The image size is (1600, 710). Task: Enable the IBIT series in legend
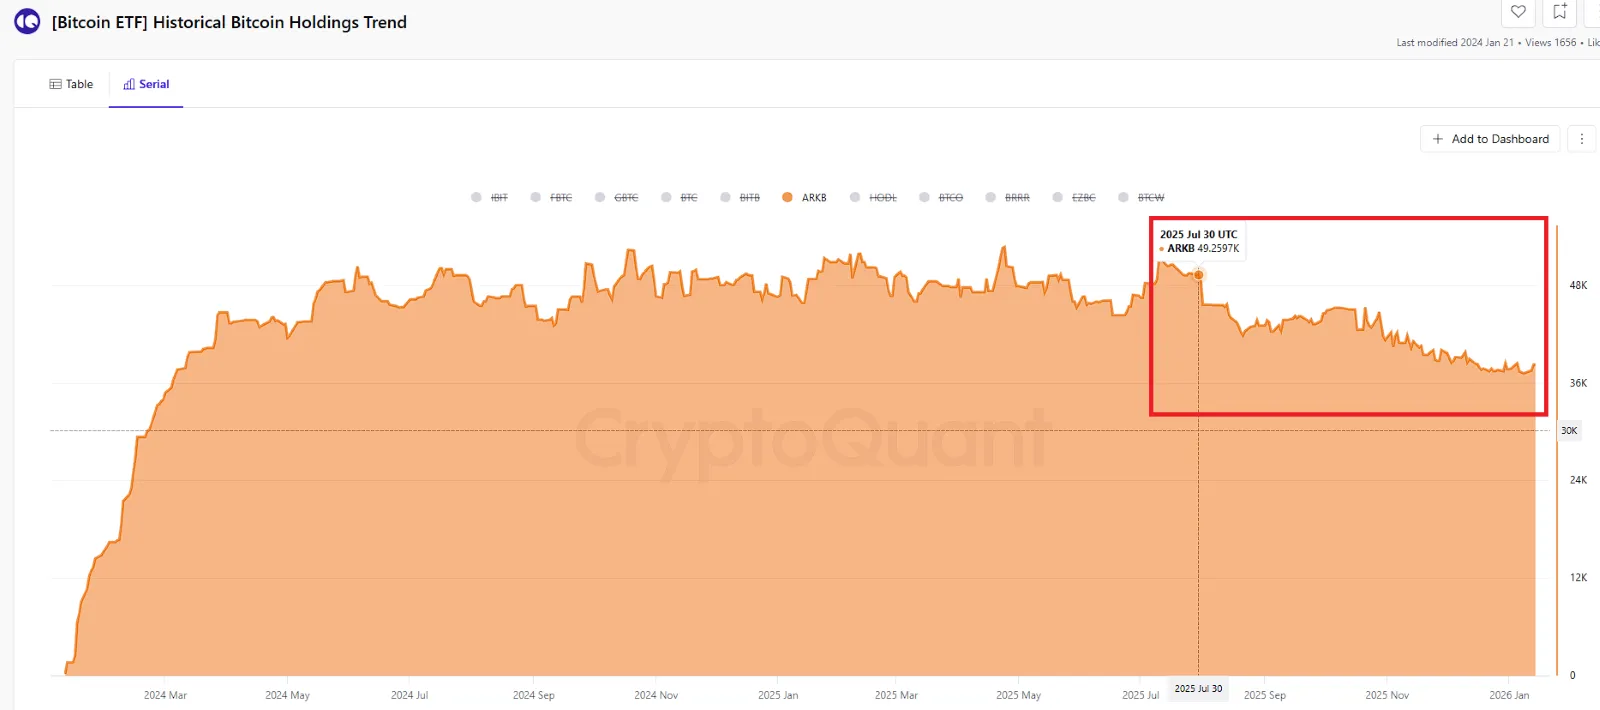499,198
